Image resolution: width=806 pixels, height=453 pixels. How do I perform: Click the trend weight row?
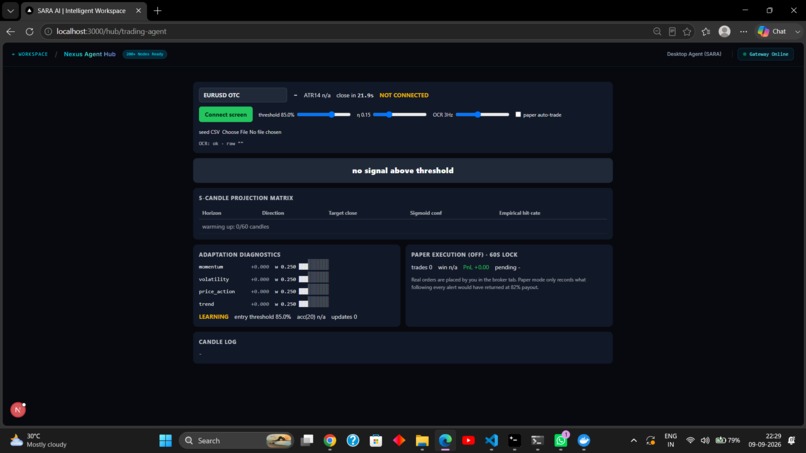tap(264, 303)
